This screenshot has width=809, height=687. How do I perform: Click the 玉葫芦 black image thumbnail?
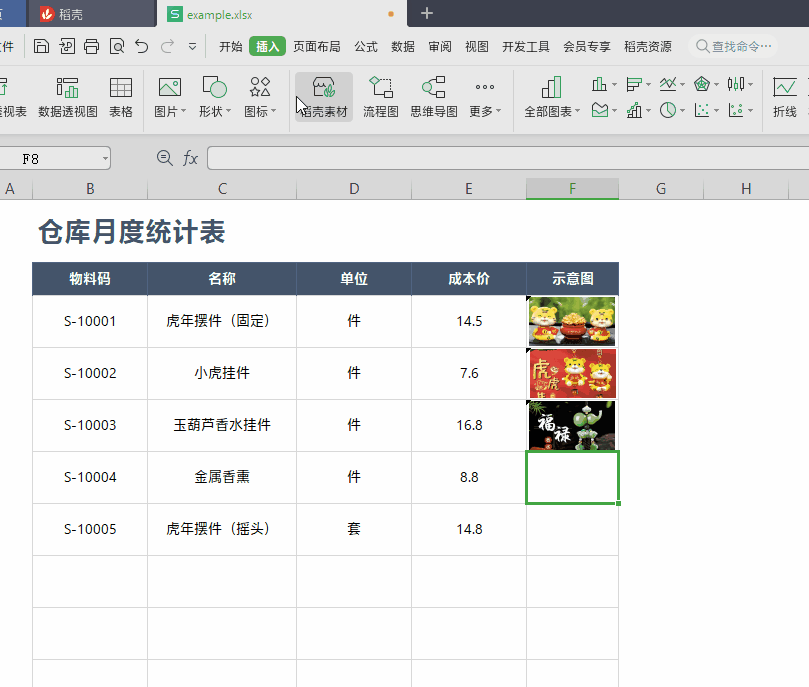click(x=572, y=426)
